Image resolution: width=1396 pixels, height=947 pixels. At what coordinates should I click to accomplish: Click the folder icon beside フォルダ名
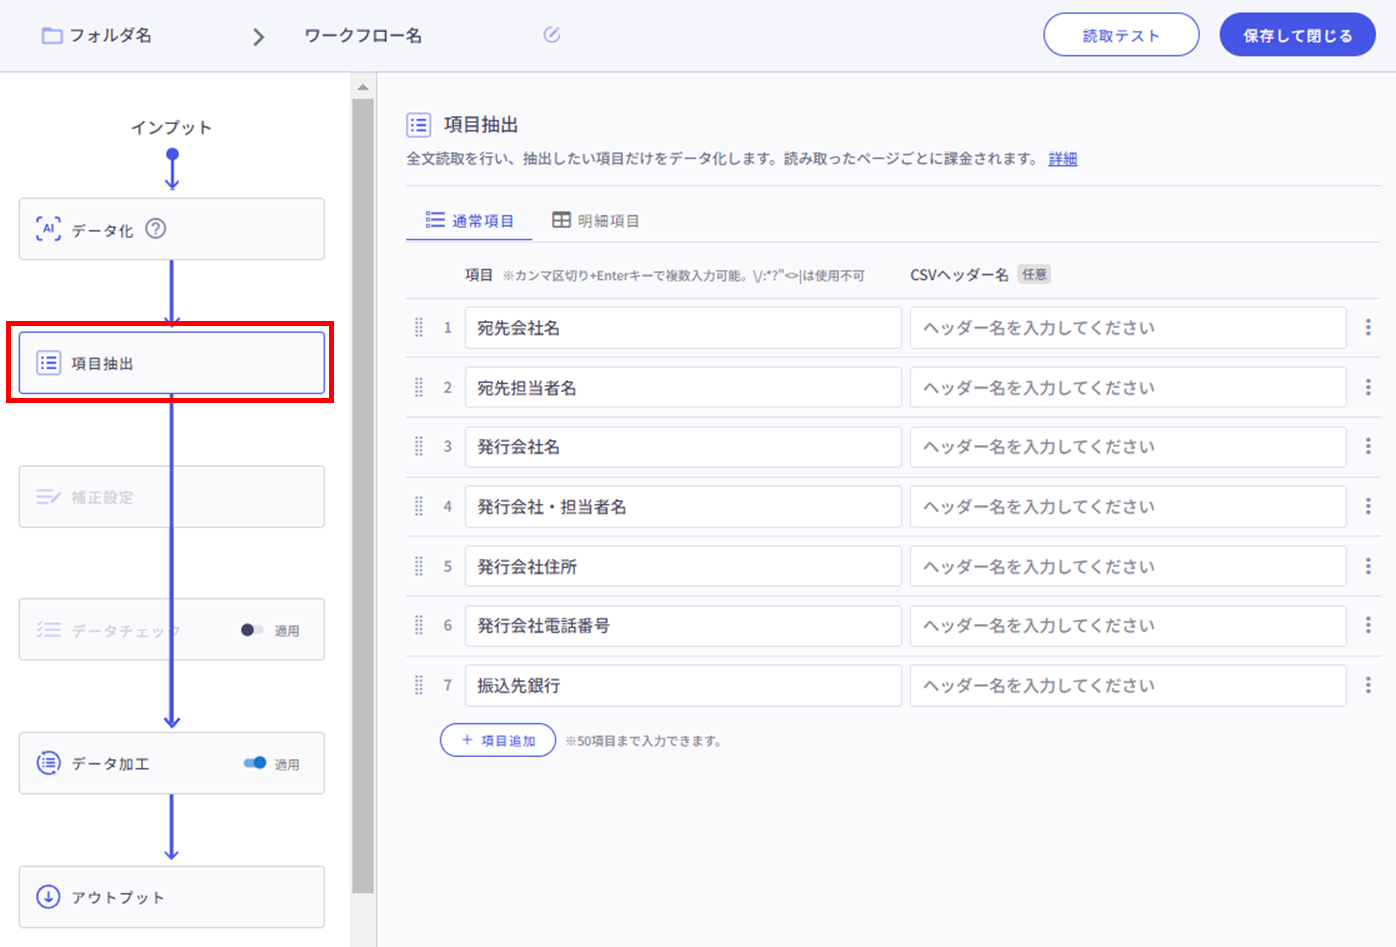point(52,36)
